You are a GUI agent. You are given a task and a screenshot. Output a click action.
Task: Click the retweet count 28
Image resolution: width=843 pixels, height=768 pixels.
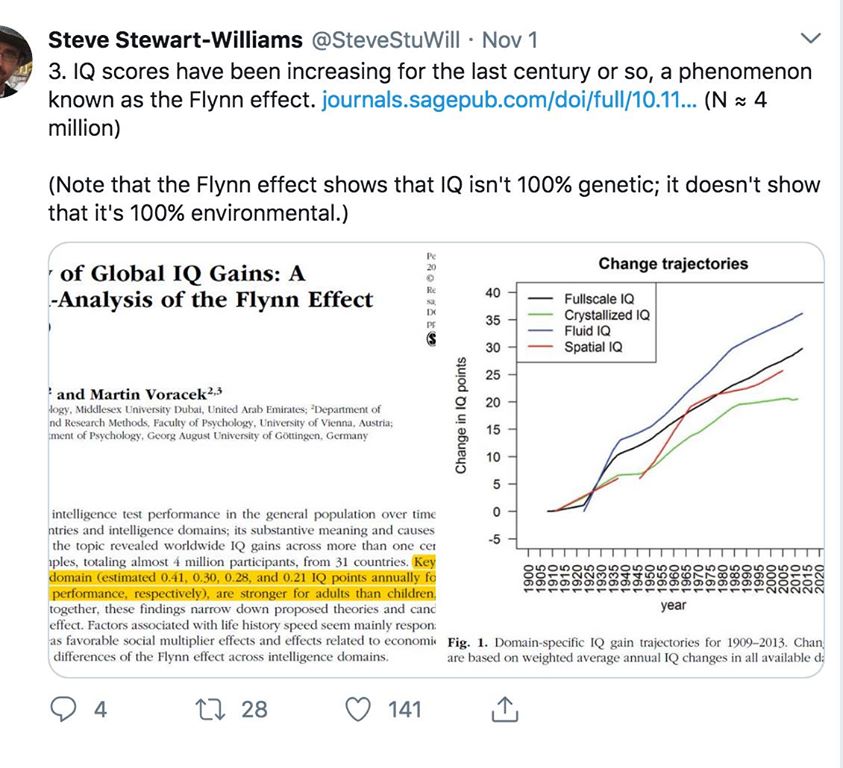[254, 709]
